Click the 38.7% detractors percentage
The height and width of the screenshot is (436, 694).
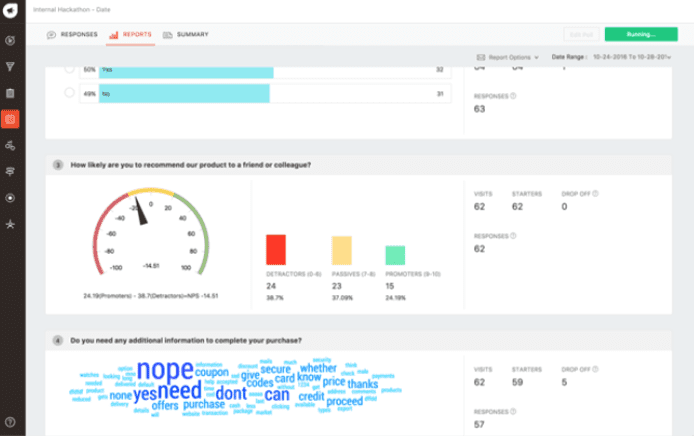(x=274, y=298)
